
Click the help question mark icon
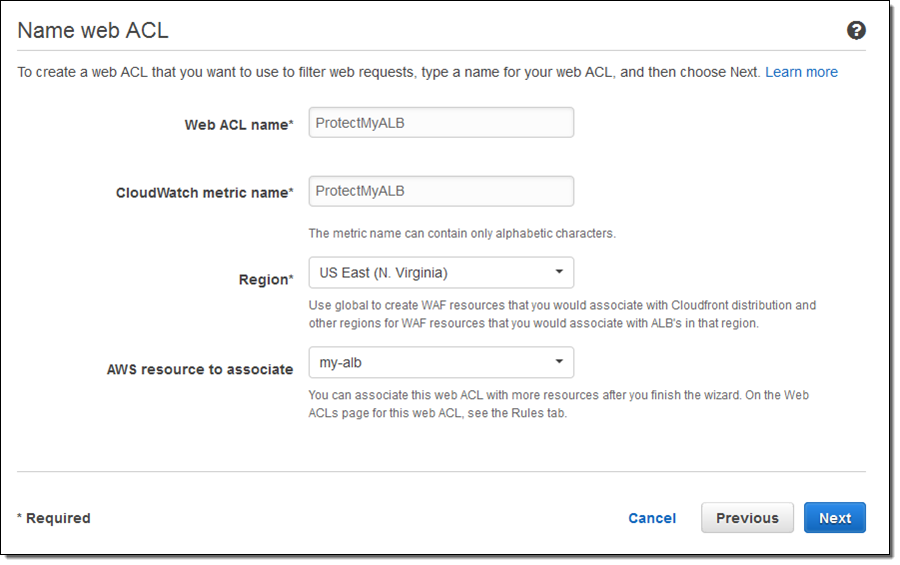(x=856, y=30)
